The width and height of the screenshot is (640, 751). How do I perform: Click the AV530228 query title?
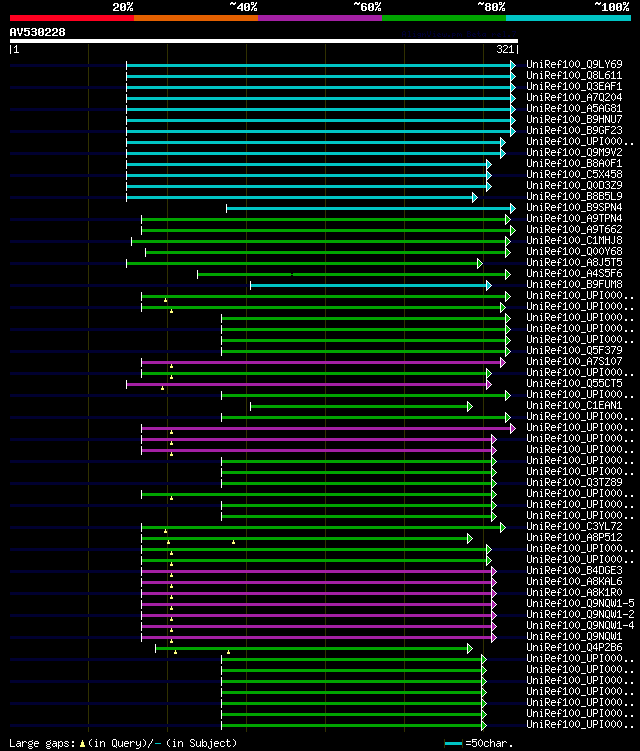pos(37,32)
